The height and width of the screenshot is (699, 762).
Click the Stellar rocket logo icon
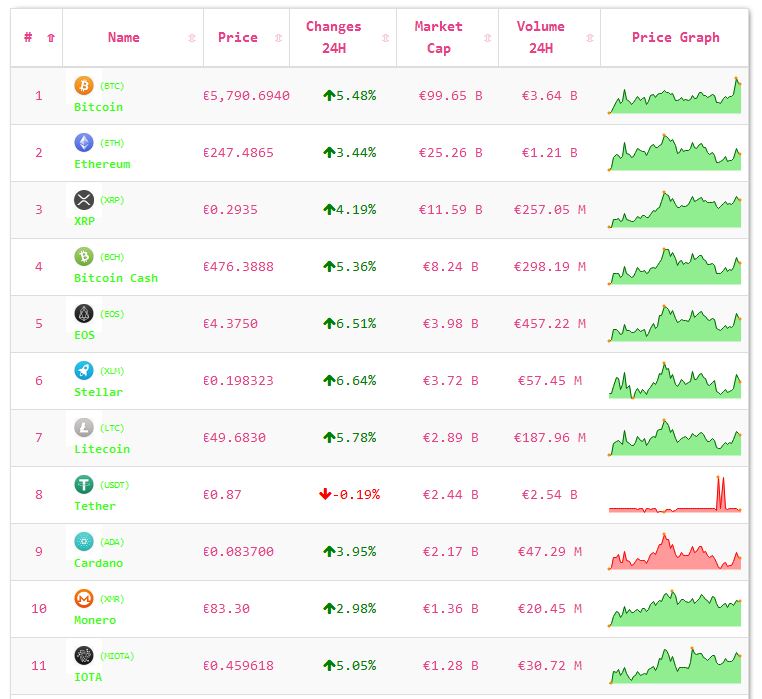coord(84,371)
